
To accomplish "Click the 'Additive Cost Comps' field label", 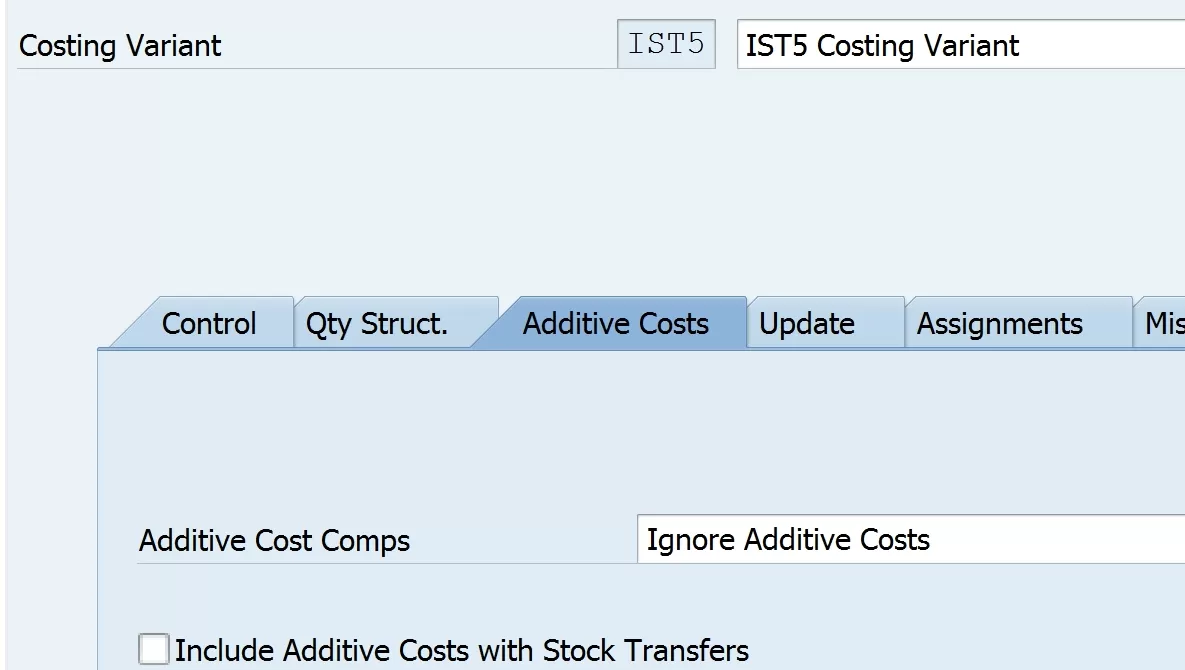I will [274, 541].
